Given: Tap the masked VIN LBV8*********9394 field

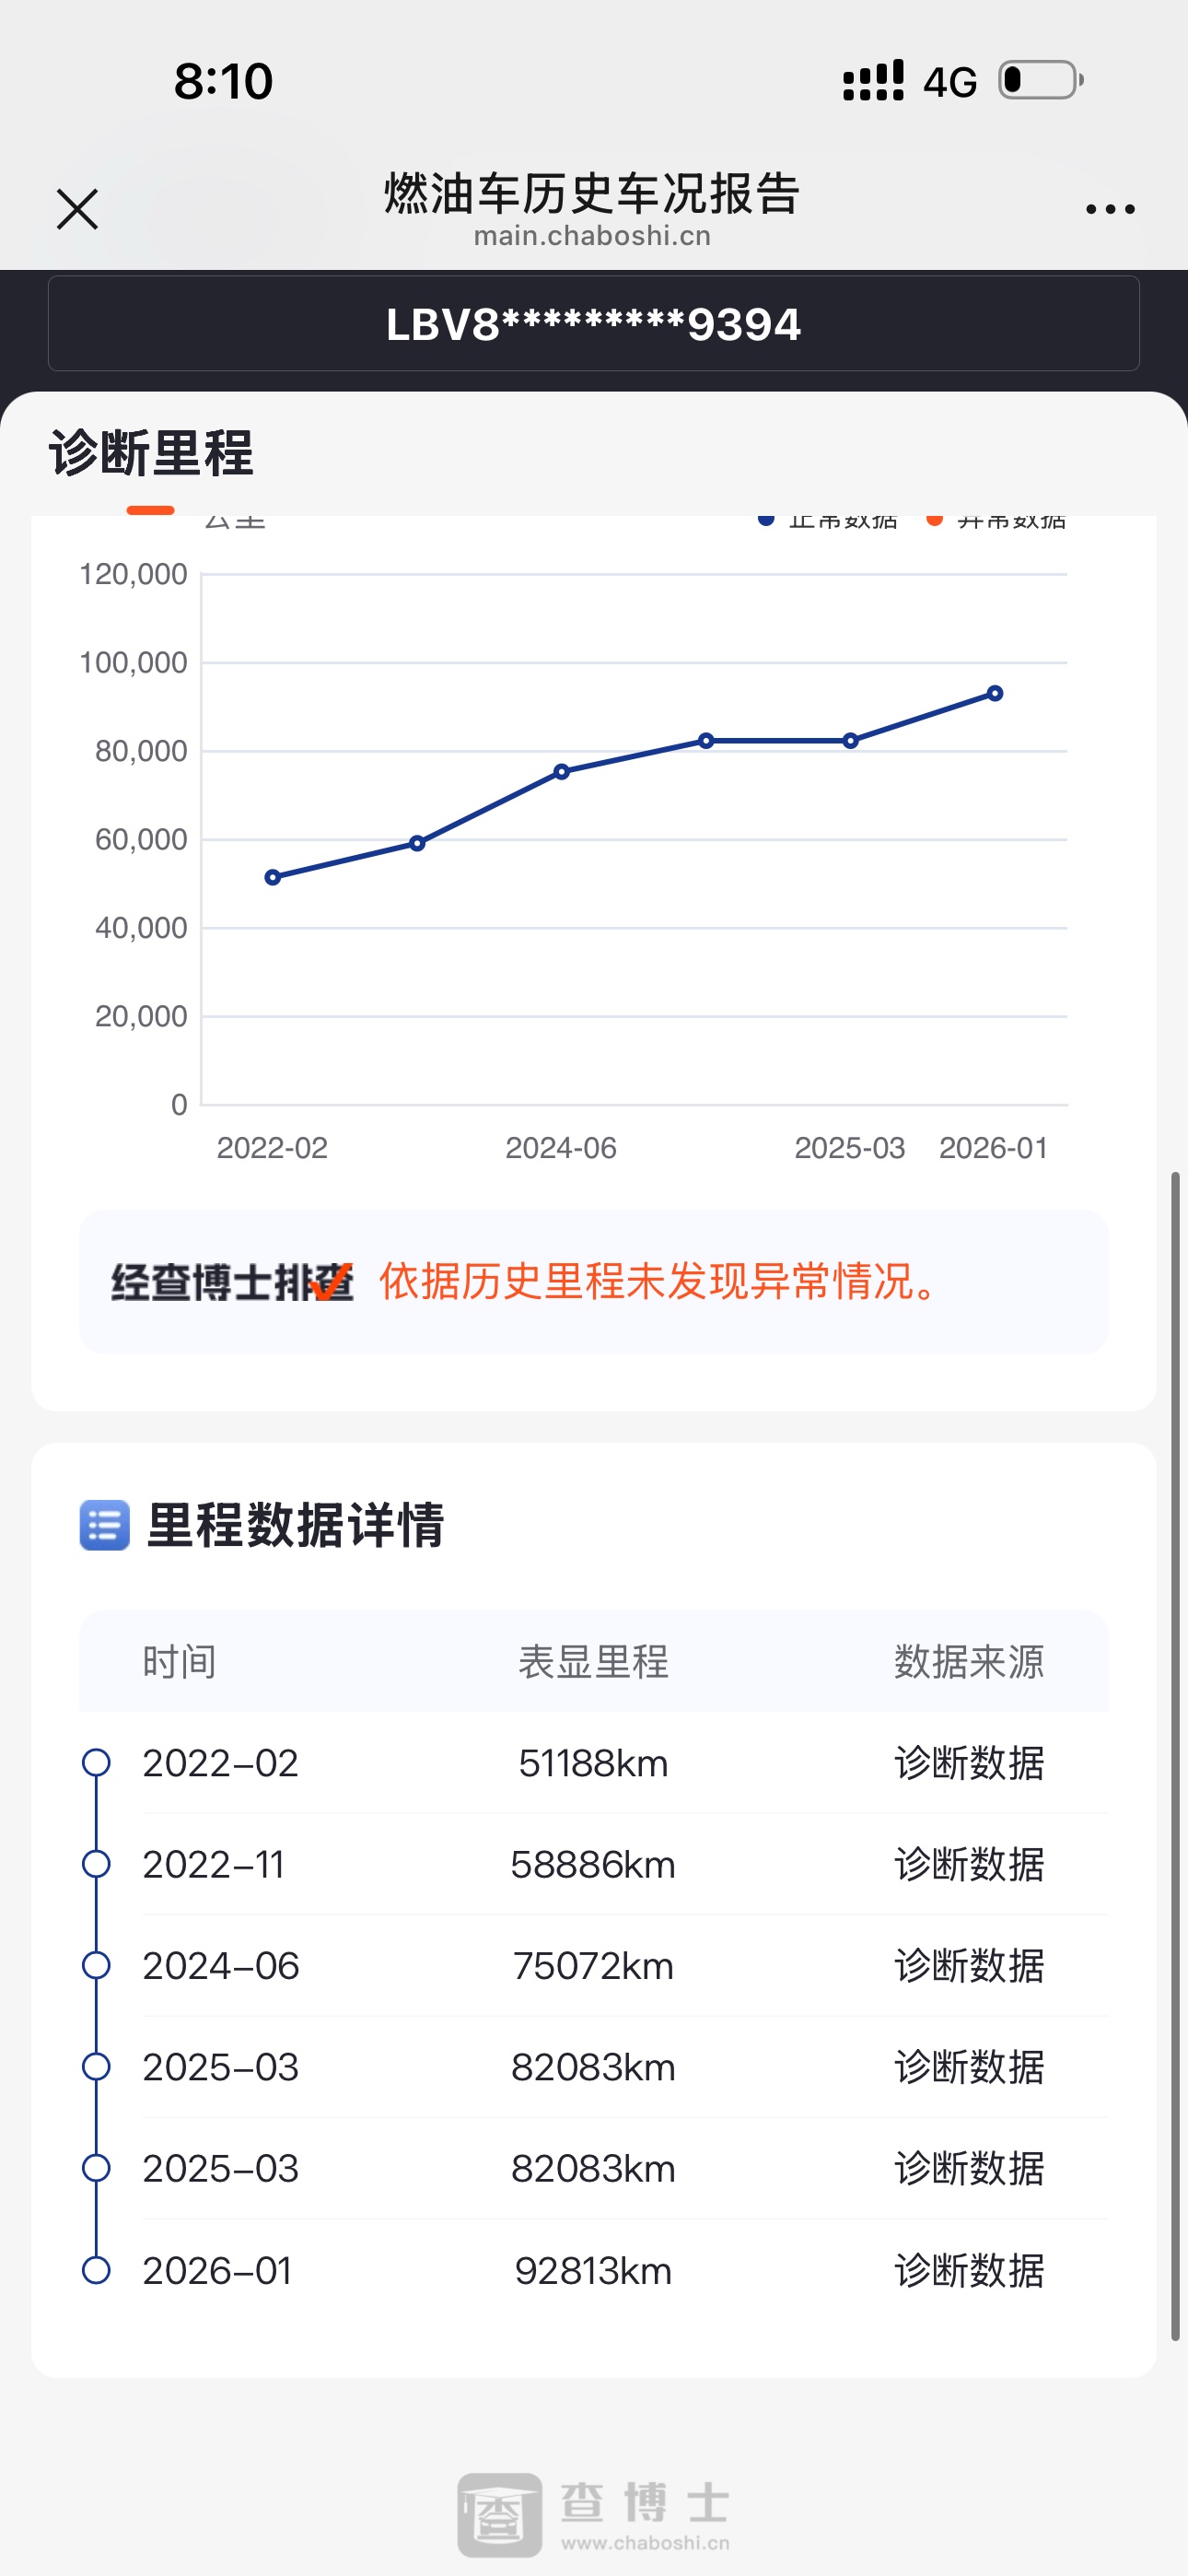Looking at the screenshot, I should pos(594,324).
